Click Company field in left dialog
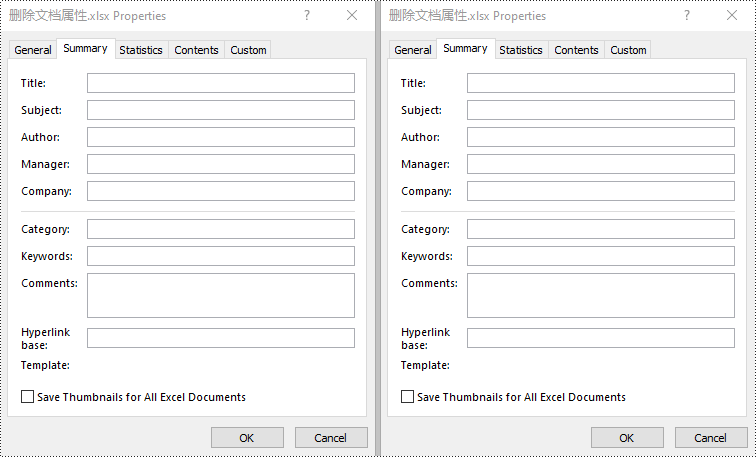Viewport: 756px width, 457px height. [221, 191]
